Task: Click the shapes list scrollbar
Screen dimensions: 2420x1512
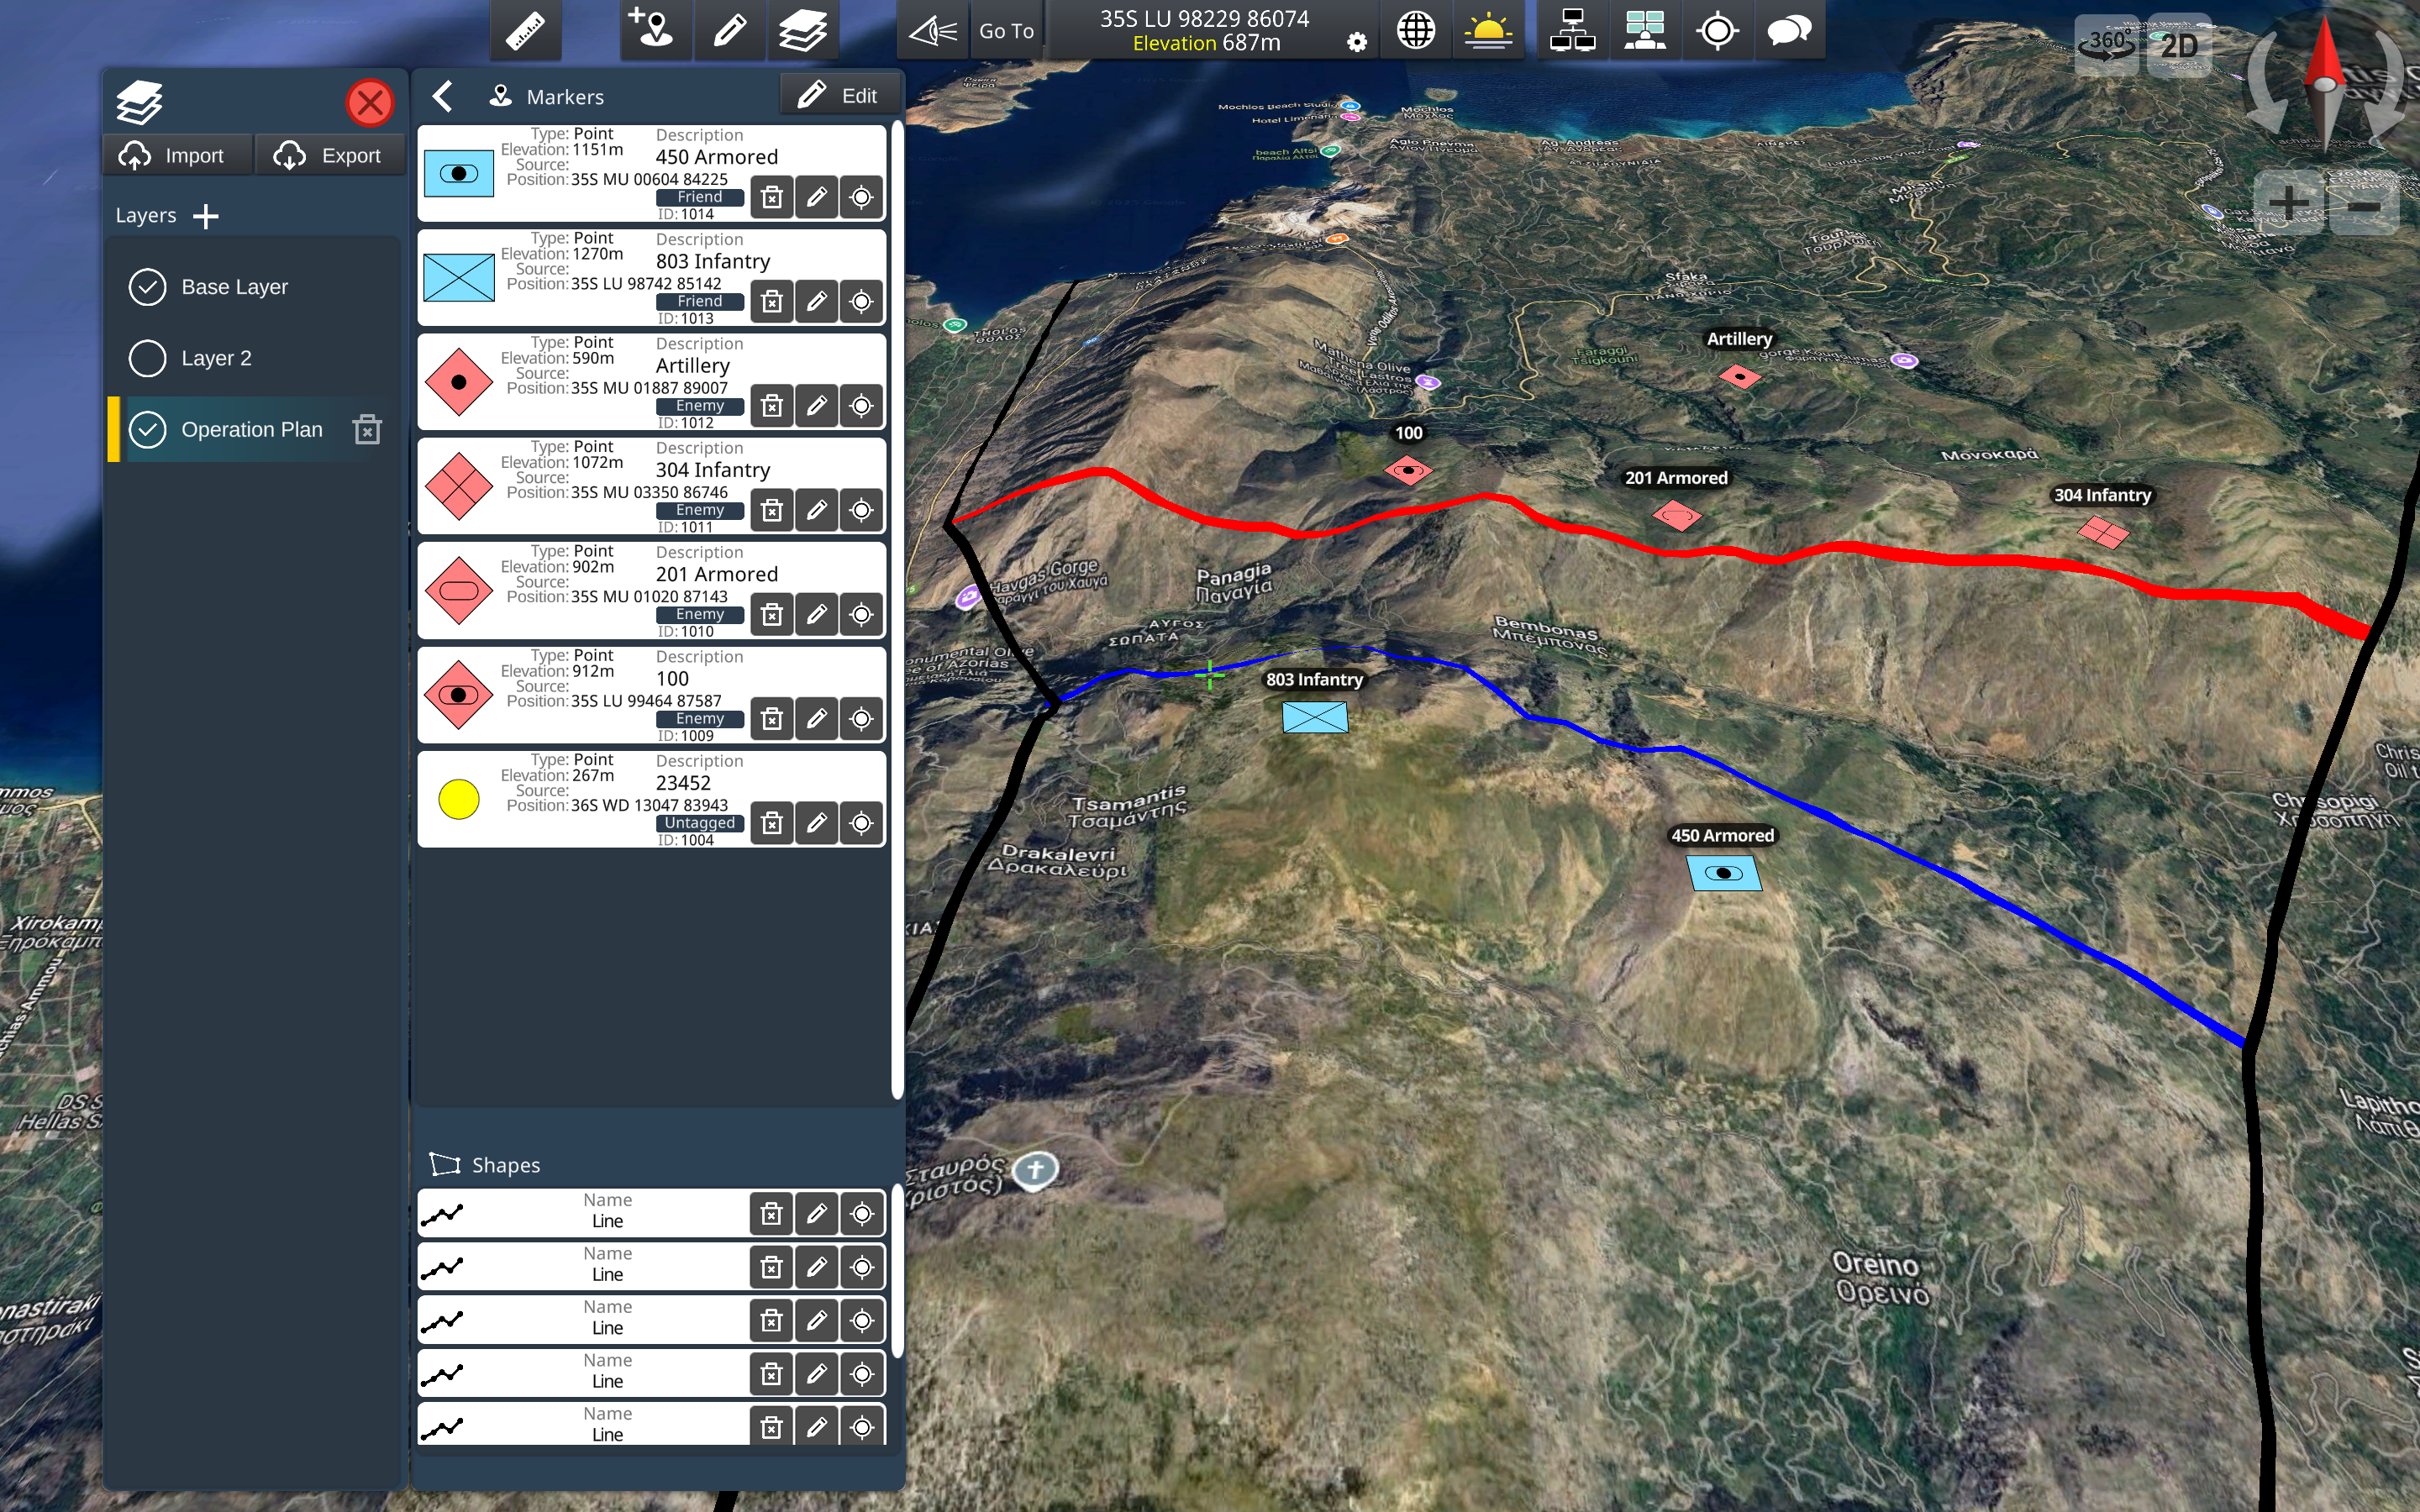Action: click(x=897, y=1272)
